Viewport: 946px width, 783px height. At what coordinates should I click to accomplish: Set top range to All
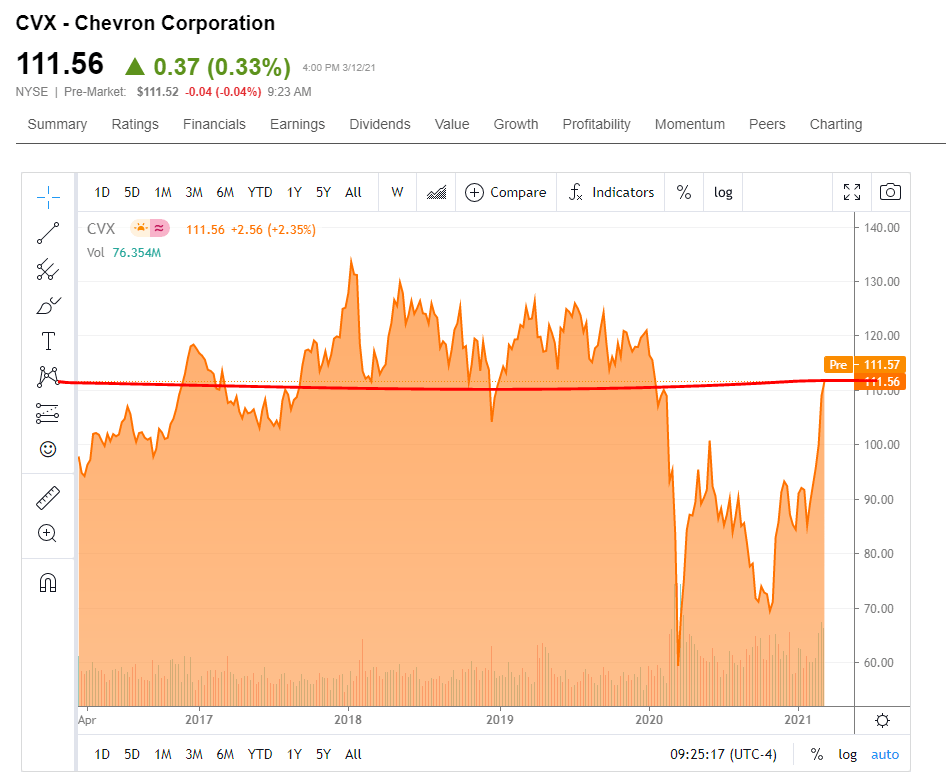coord(353,192)
